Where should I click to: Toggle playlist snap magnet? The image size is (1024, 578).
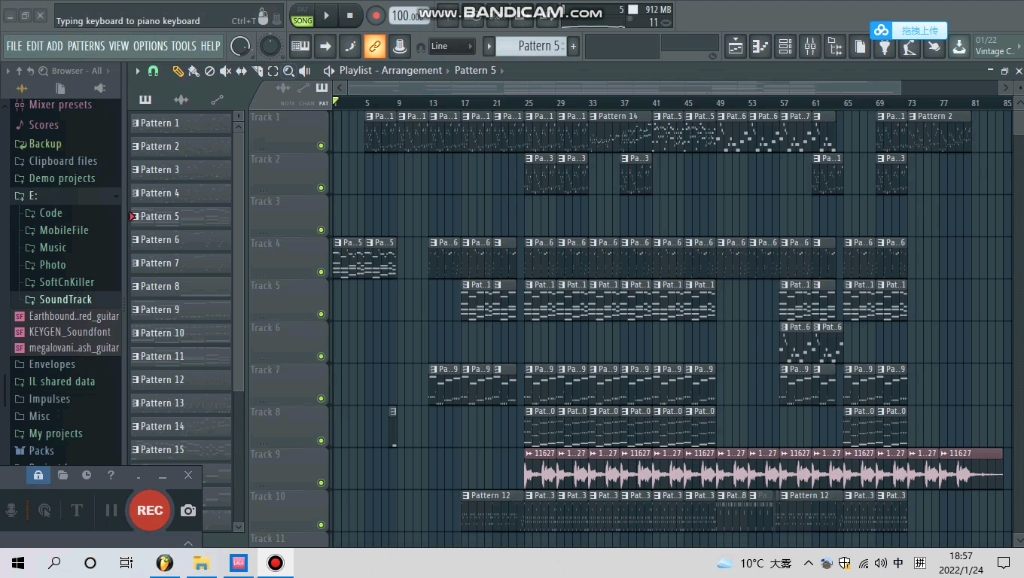point(153,71)
